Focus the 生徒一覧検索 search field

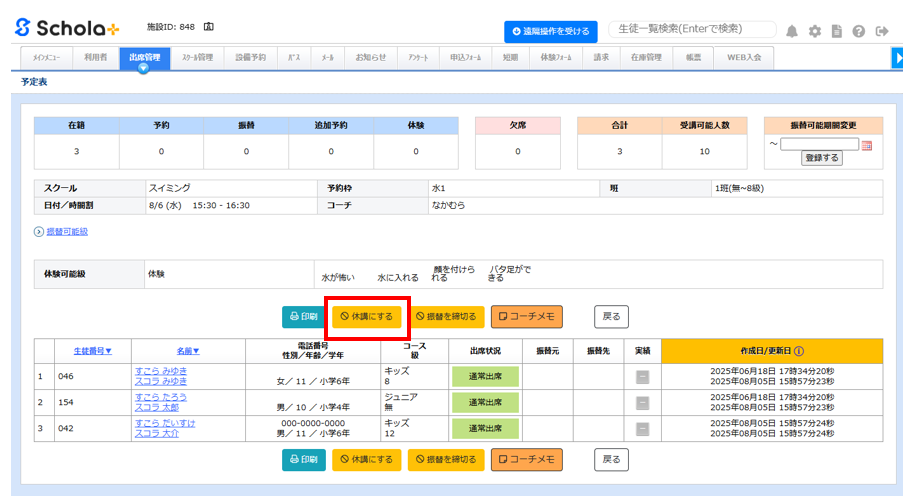pyautogui.click(x=692, y=29)
